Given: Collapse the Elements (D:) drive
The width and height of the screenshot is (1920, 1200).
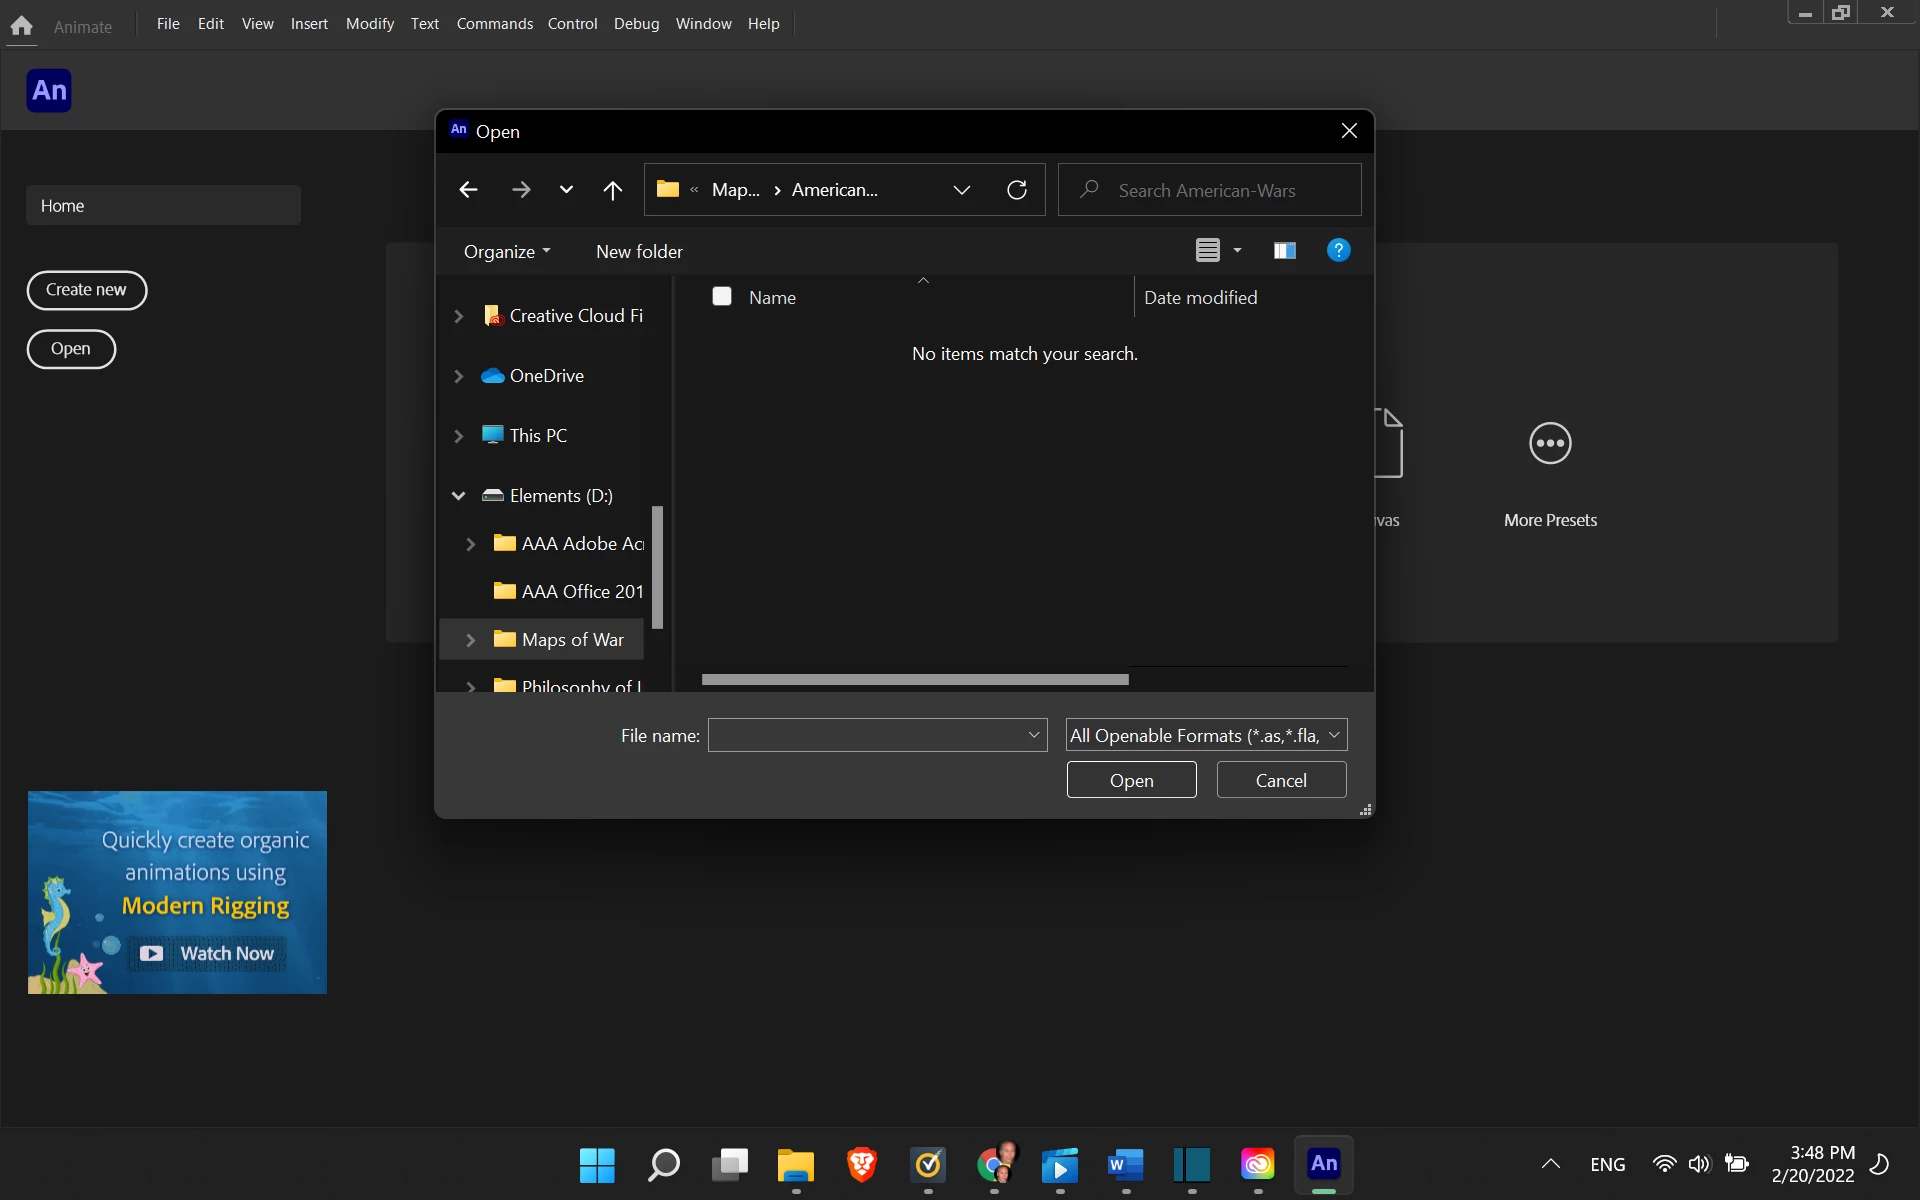Looking at the screenshot, I should [459, 496].
